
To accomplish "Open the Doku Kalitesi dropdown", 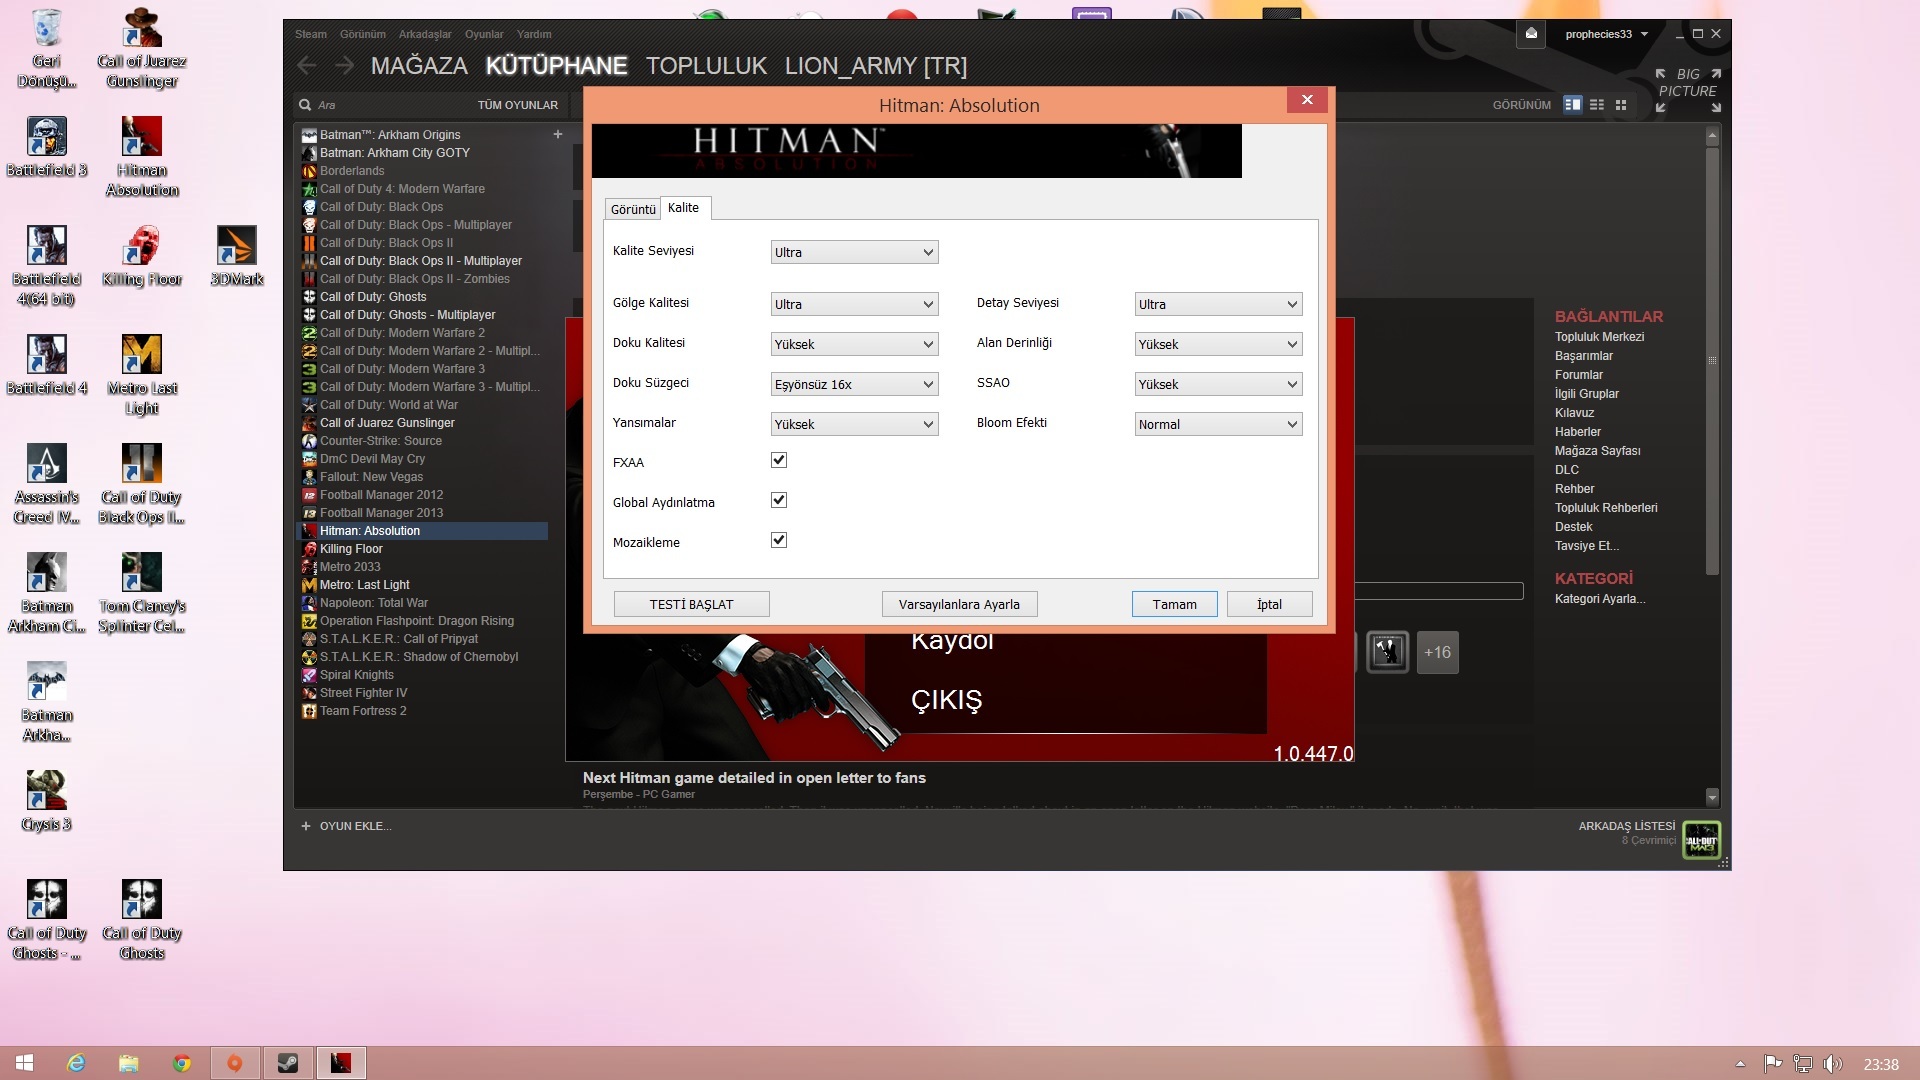I will [854, 344].
